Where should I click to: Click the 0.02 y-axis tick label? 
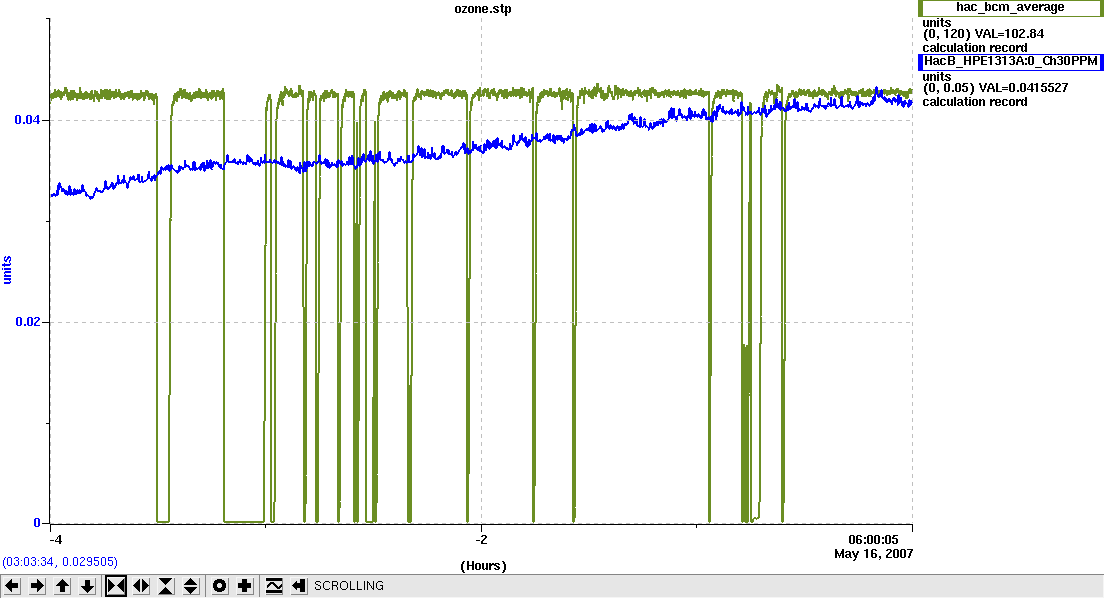(27, 323)
